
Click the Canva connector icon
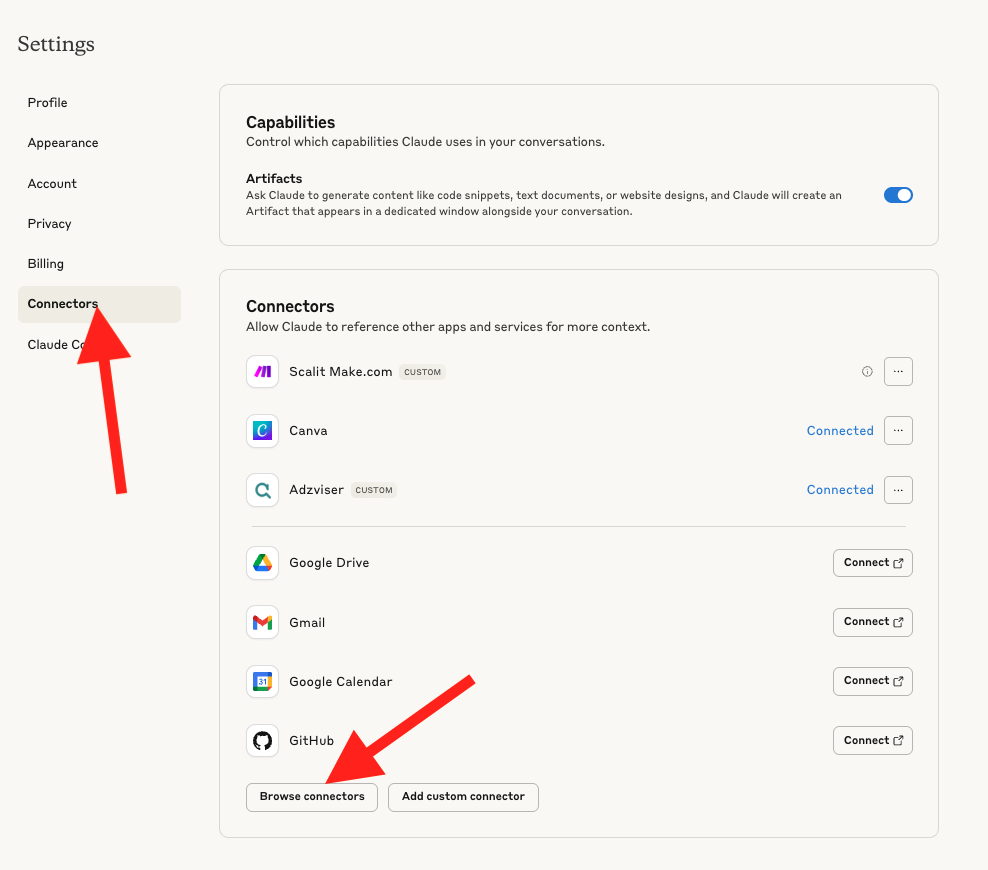(262, 431)
